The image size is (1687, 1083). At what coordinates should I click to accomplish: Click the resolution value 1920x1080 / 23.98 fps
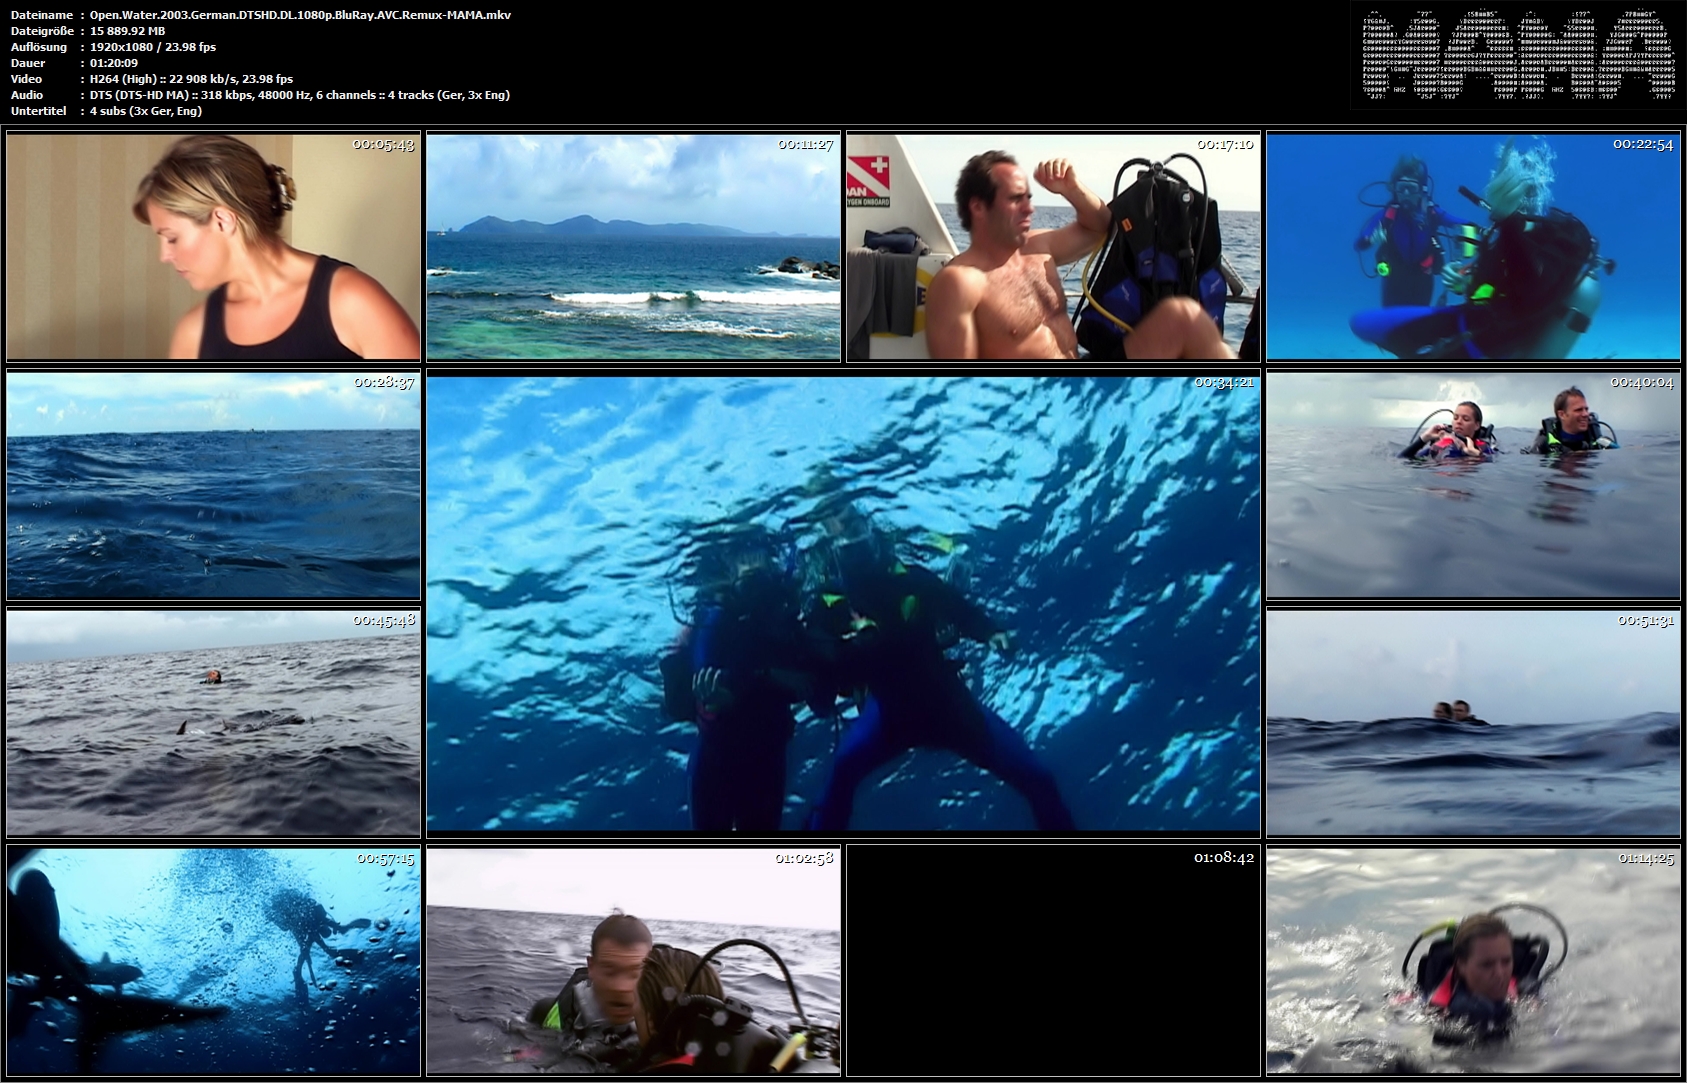152,47
